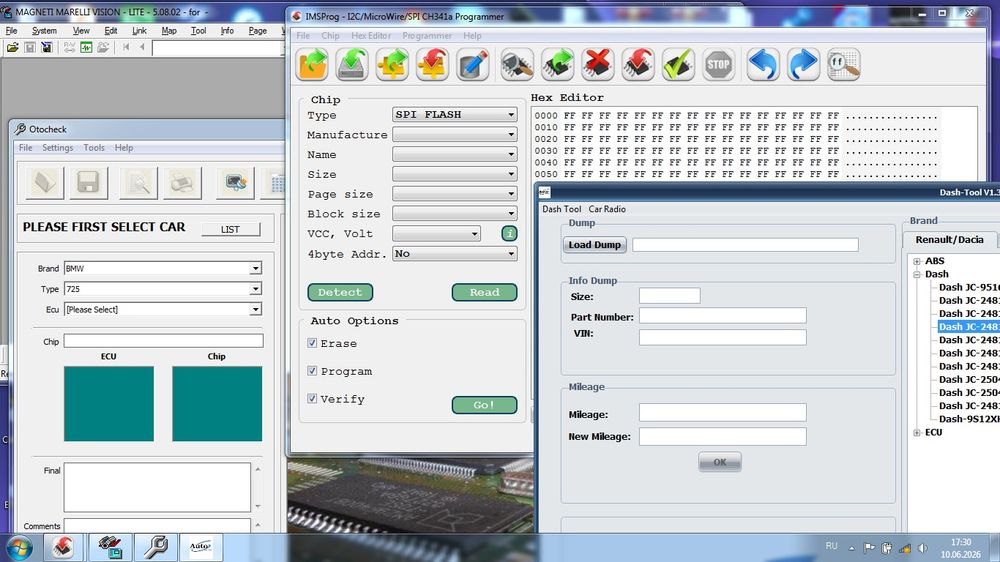Screen dimensions: 1000x562
Task: Click eraser icon in Otocheck toolbar
Action: 45,183
